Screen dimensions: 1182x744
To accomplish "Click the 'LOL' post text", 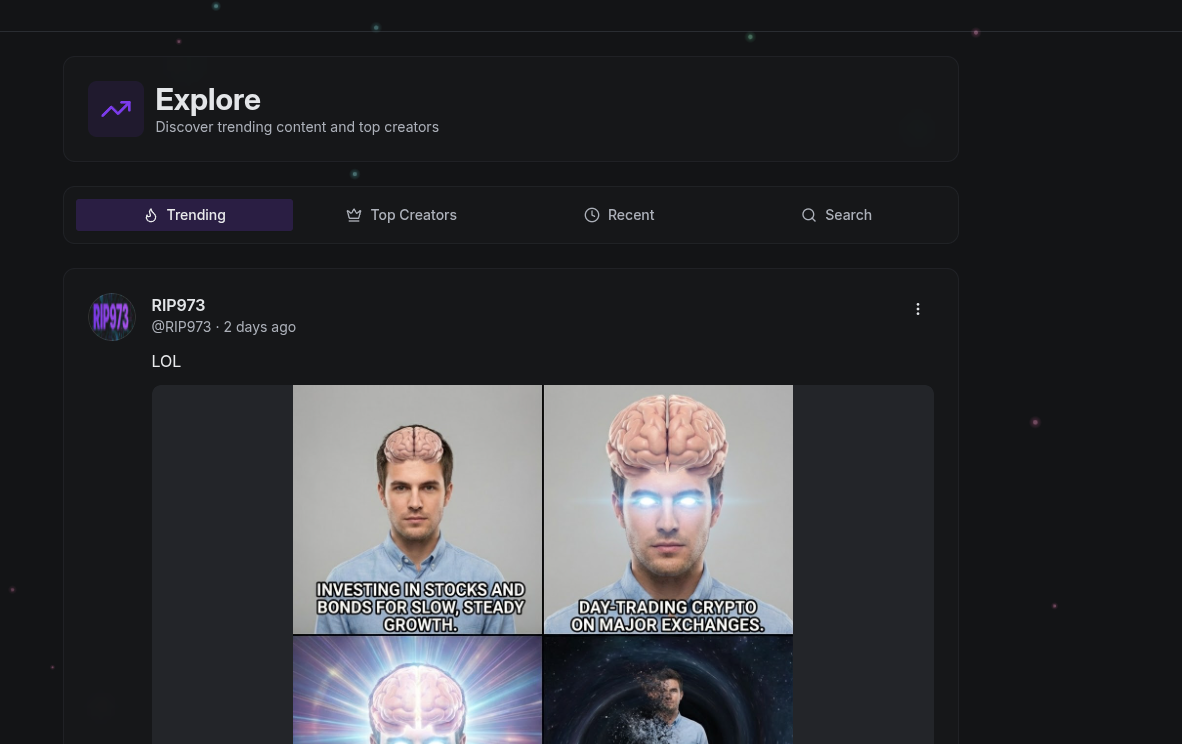I will (166, 361).
